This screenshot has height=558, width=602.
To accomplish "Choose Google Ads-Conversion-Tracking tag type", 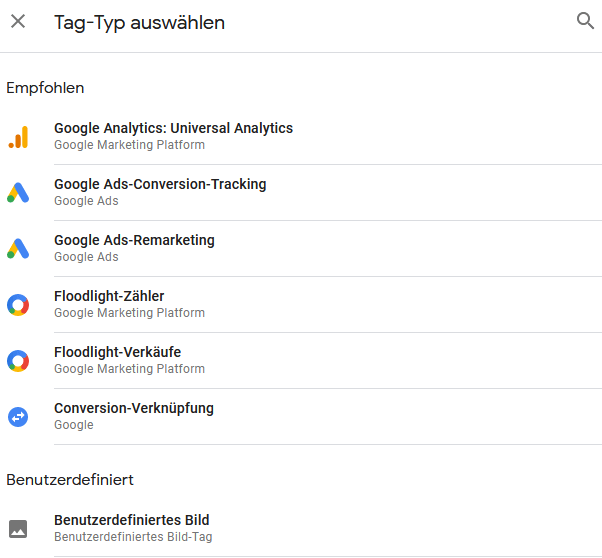I will tap(160, 184).
